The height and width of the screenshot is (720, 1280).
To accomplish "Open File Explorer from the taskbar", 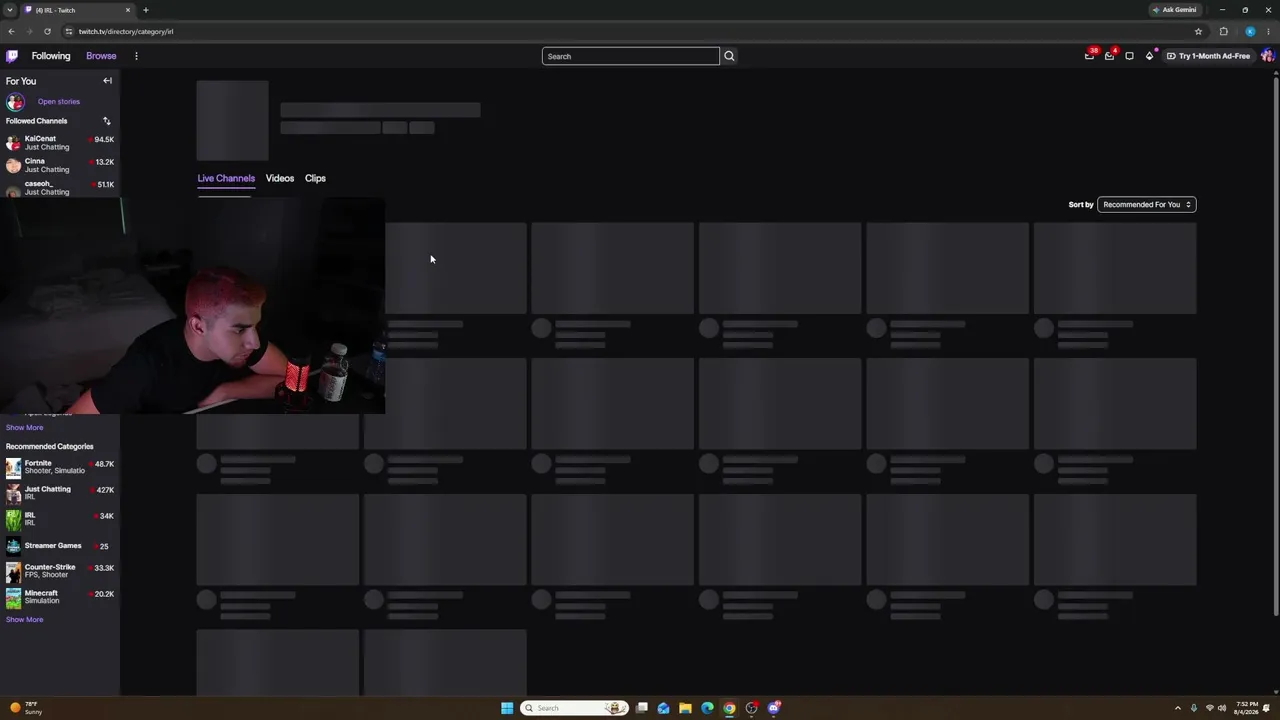I will [x=685, y=708].
